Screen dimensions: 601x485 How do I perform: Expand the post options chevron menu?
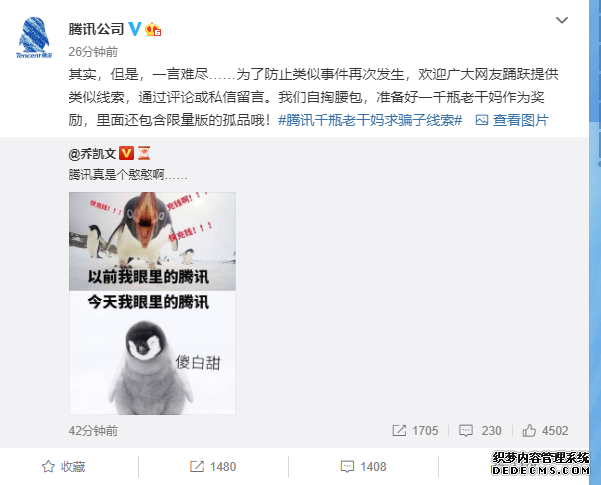(x=562, y=20)
